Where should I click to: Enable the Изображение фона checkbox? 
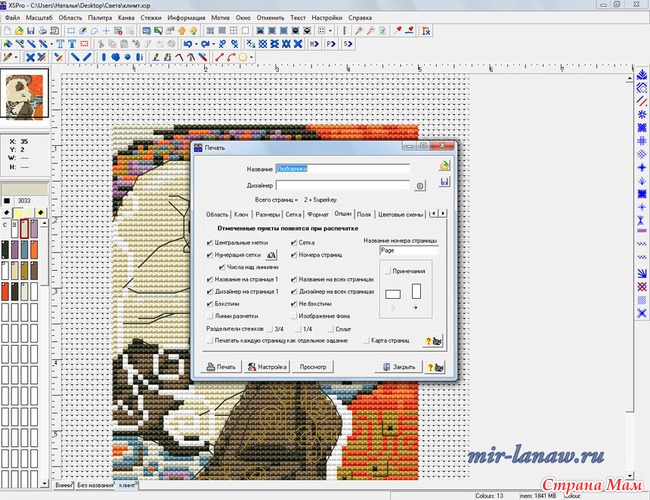point(291,315)
